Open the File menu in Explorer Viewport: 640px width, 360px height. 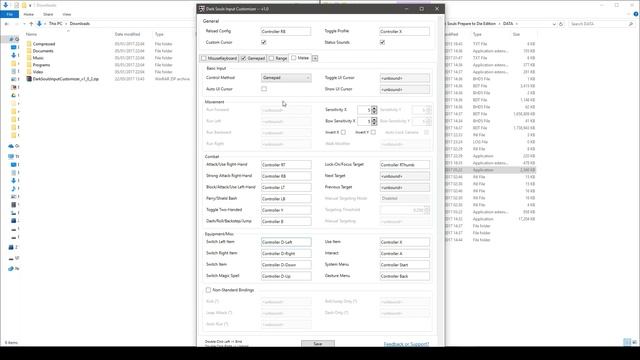coord(9,14)
